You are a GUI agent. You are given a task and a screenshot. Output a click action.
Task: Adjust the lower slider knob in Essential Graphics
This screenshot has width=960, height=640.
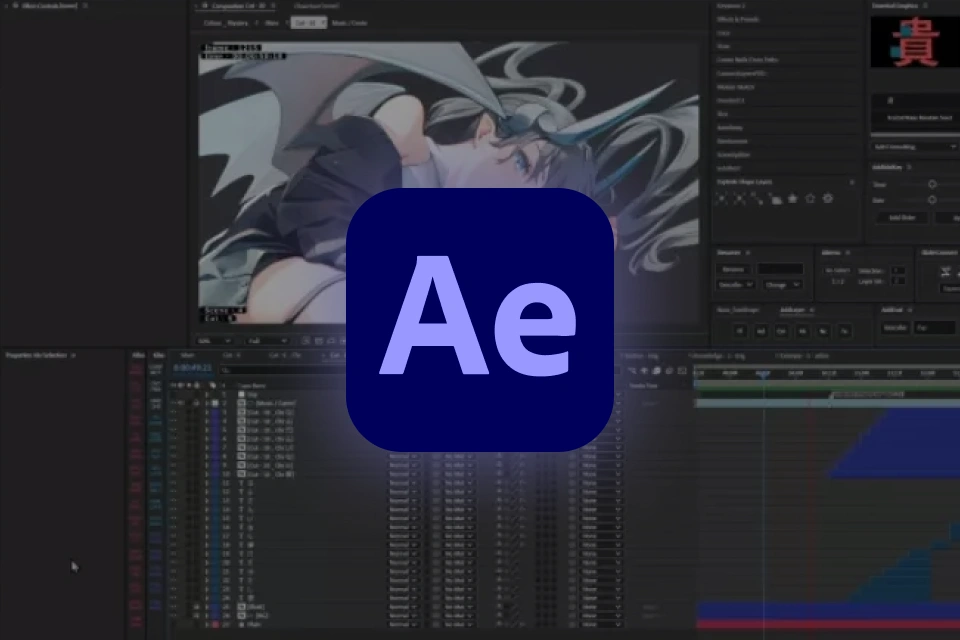point(932,200)
